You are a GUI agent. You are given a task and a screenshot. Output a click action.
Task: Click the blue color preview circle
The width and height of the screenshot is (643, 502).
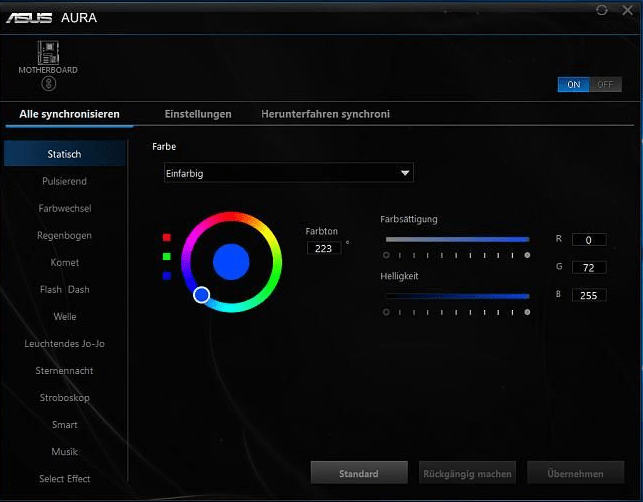[231, 262]
